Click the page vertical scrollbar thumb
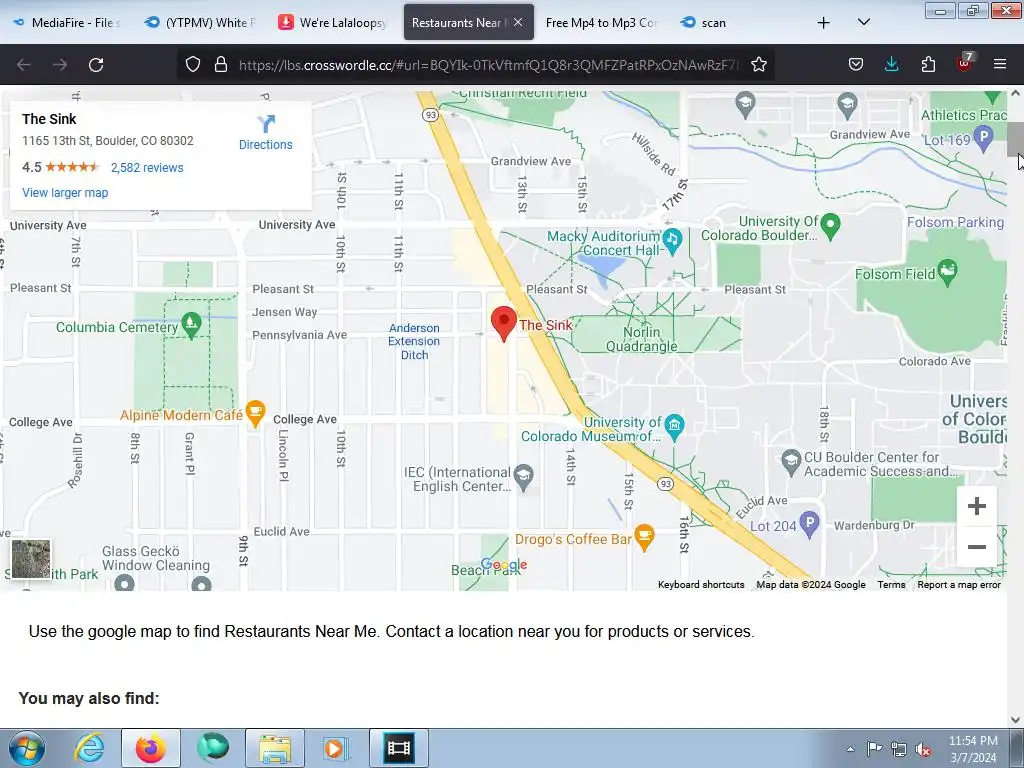1024x768 pixels. tap(1015, 139)
